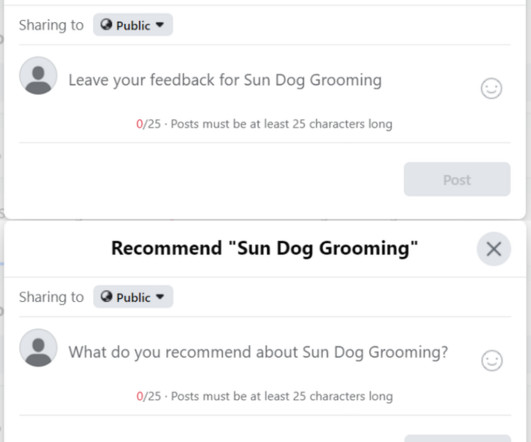Open the emoji picker in the feedback post
The image size is (531, 442).
click(491, 88)
